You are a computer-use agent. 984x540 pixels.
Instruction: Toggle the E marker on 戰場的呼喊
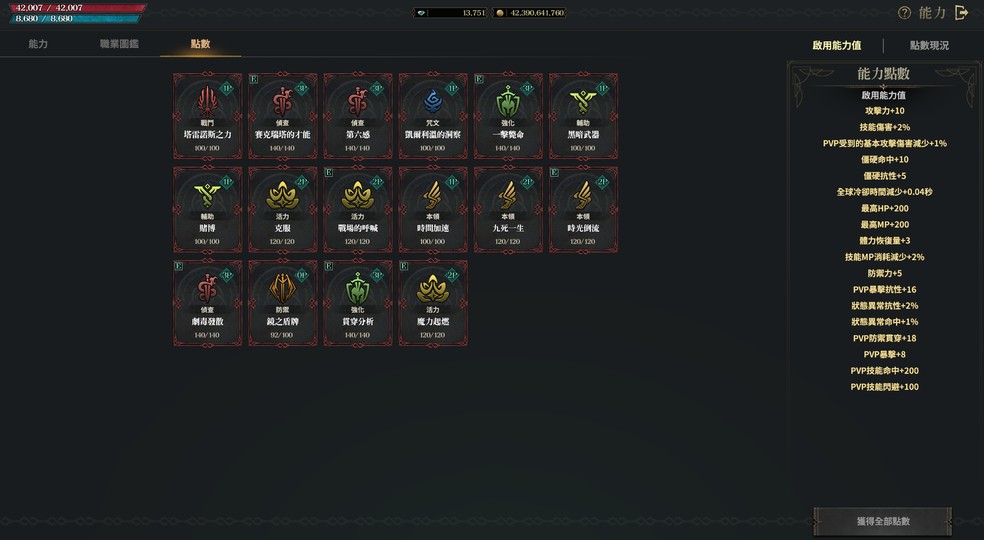tap(329, 173)
